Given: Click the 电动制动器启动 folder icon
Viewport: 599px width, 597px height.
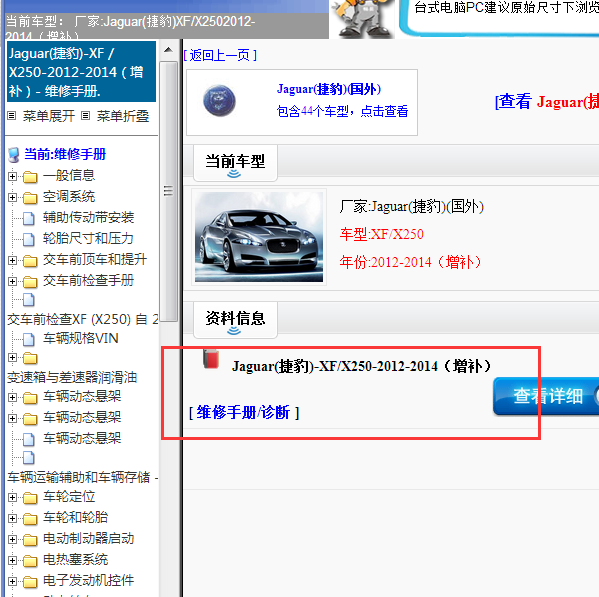Looking at the screenshot, I should point(30,540).
